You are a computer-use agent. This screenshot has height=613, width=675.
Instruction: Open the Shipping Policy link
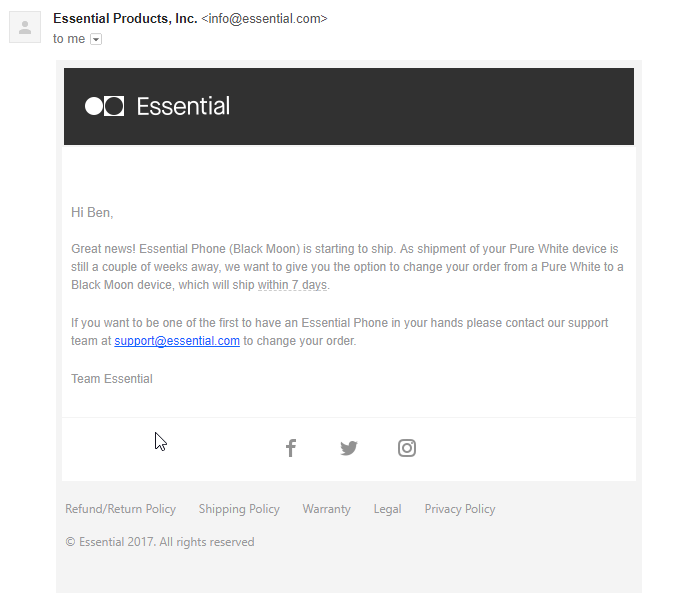point(239,509)
